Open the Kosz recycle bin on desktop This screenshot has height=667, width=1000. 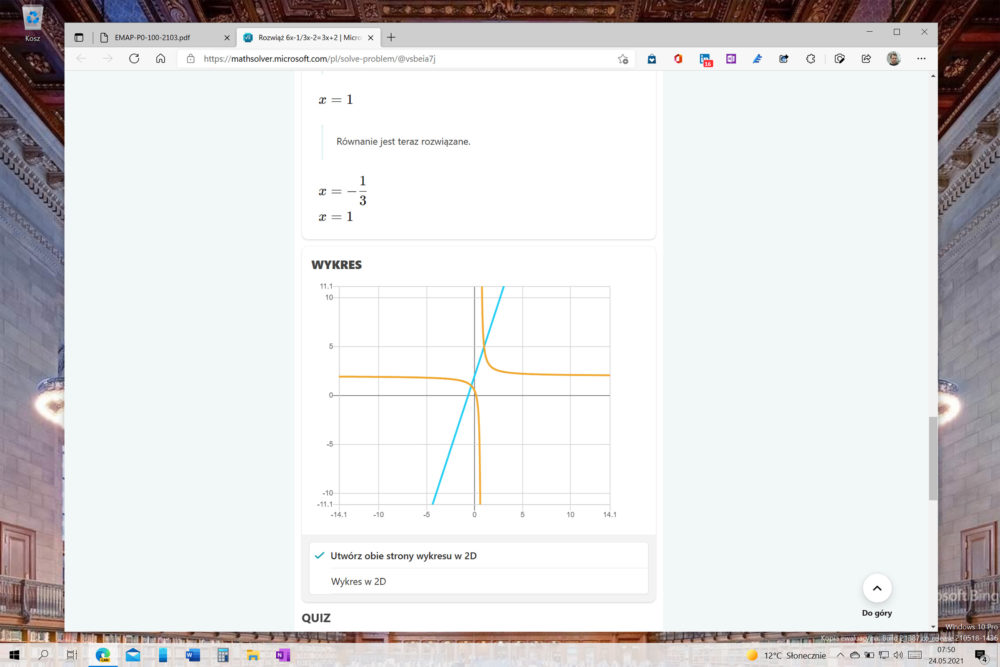coord(33,23)
